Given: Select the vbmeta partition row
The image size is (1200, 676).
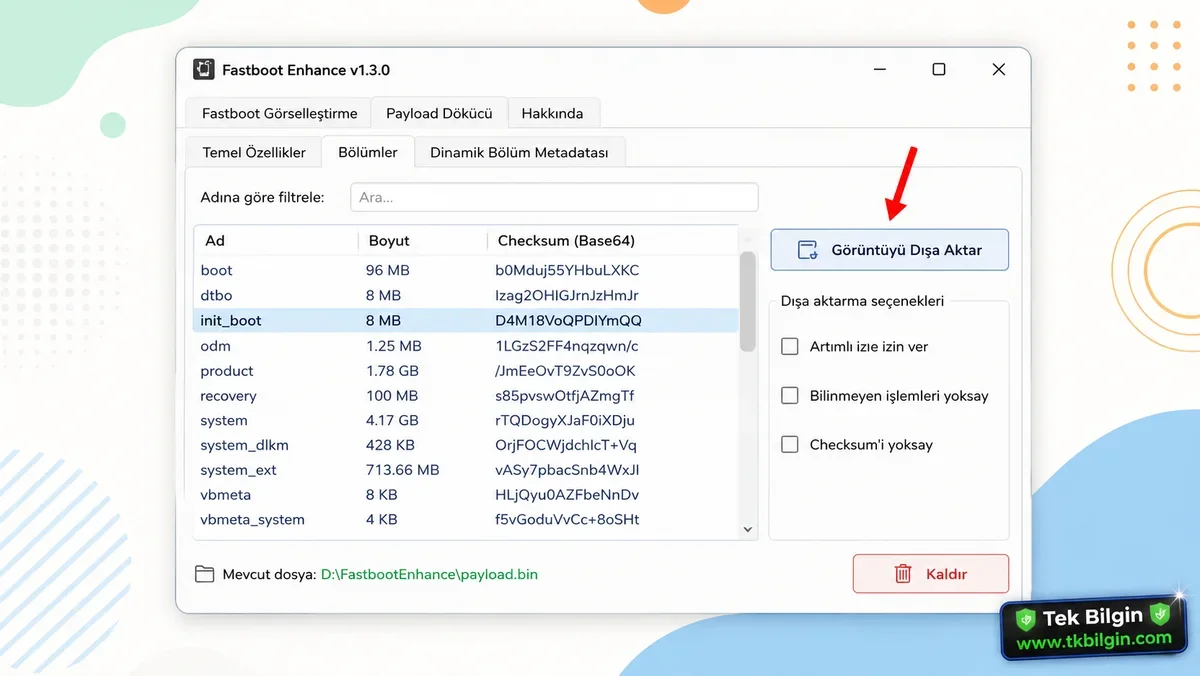Looking at the screenshot, I should click(x=466, y=495).
